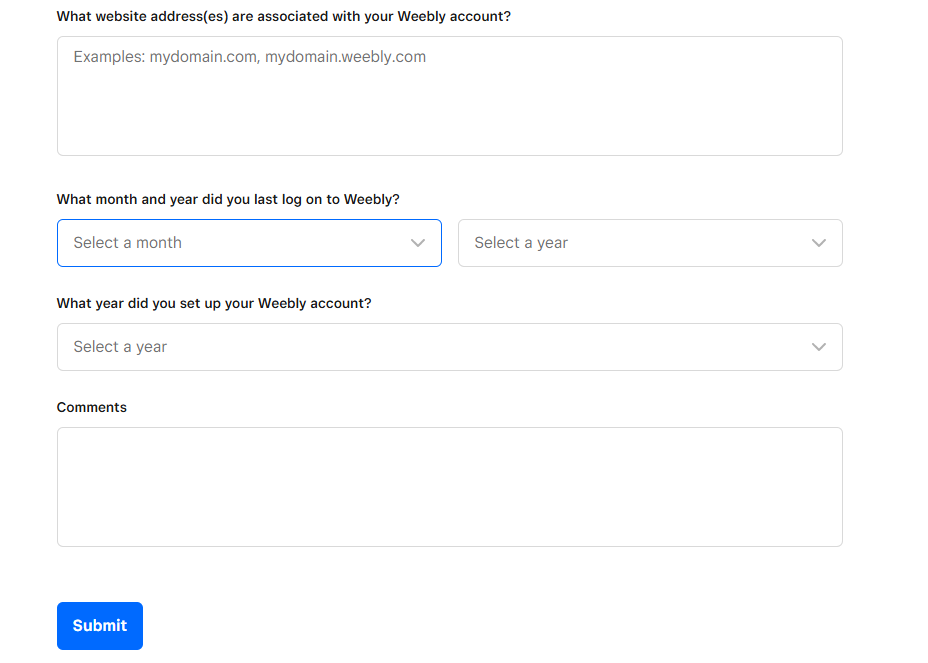Click the month dropdown chevron arrow

(x=418, y=243)
